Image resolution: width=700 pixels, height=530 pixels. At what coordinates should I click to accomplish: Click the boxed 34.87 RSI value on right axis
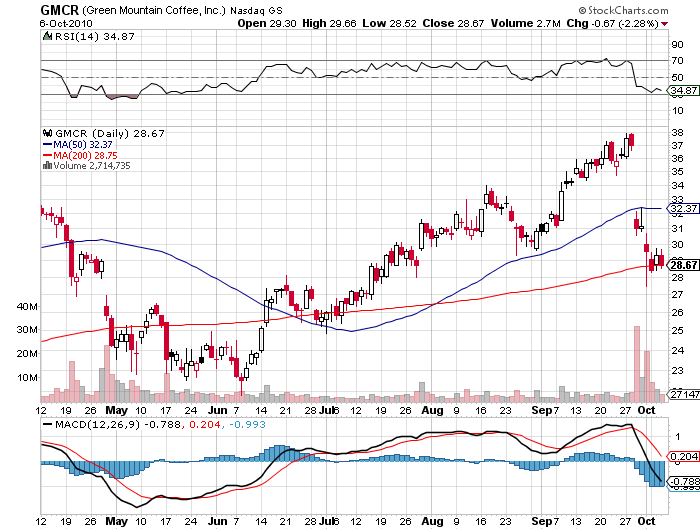683,91
